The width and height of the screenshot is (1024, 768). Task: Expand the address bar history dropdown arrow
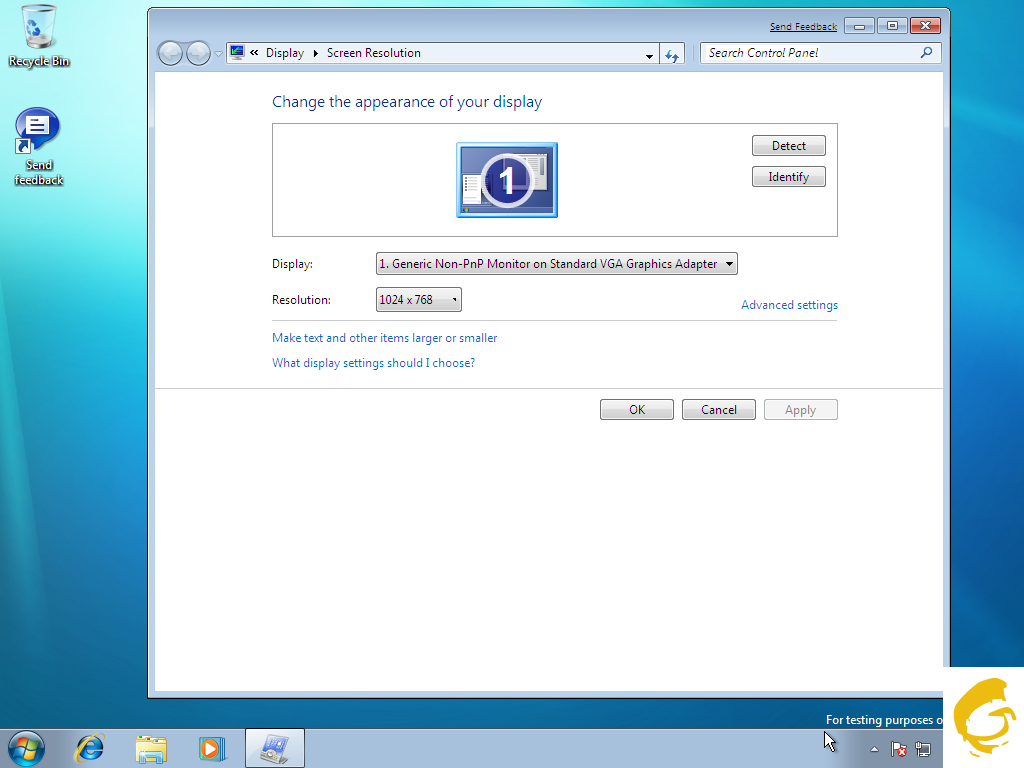click(x=649, y=55)
